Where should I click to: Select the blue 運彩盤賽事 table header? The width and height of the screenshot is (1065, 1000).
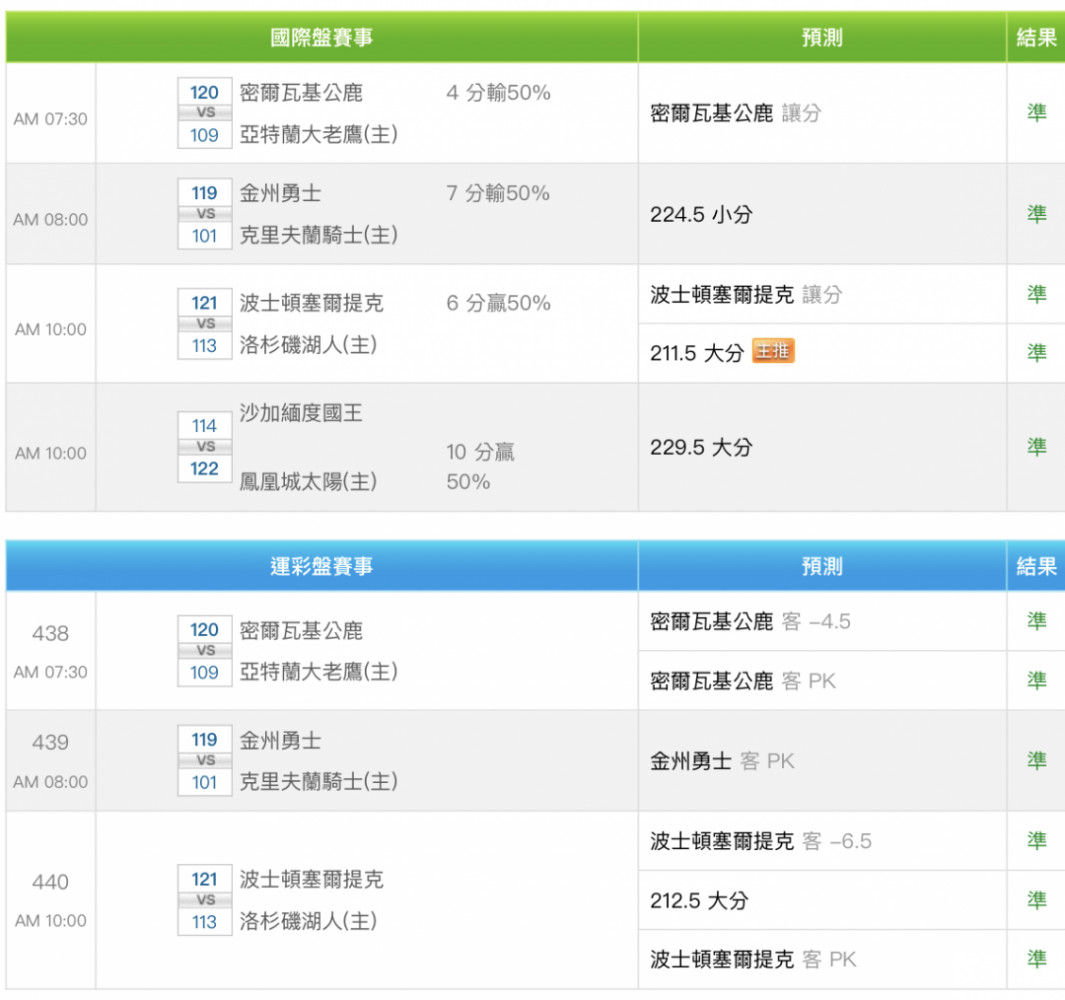321,566
